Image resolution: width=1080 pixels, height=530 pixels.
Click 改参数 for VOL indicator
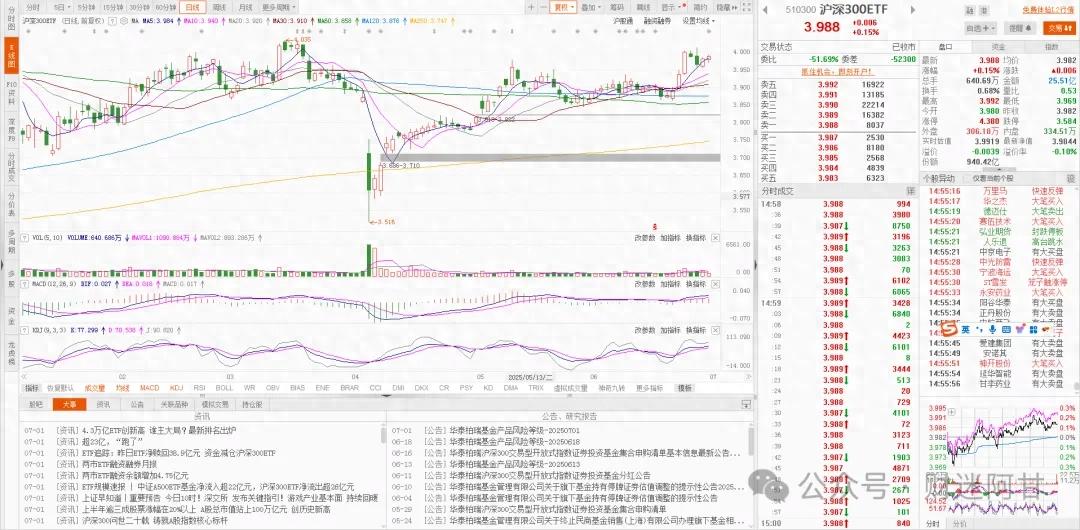click(x=644, y=238)
